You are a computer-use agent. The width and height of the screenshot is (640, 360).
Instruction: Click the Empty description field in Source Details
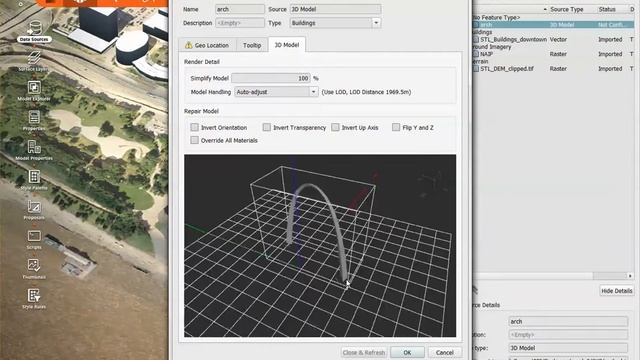568,335
